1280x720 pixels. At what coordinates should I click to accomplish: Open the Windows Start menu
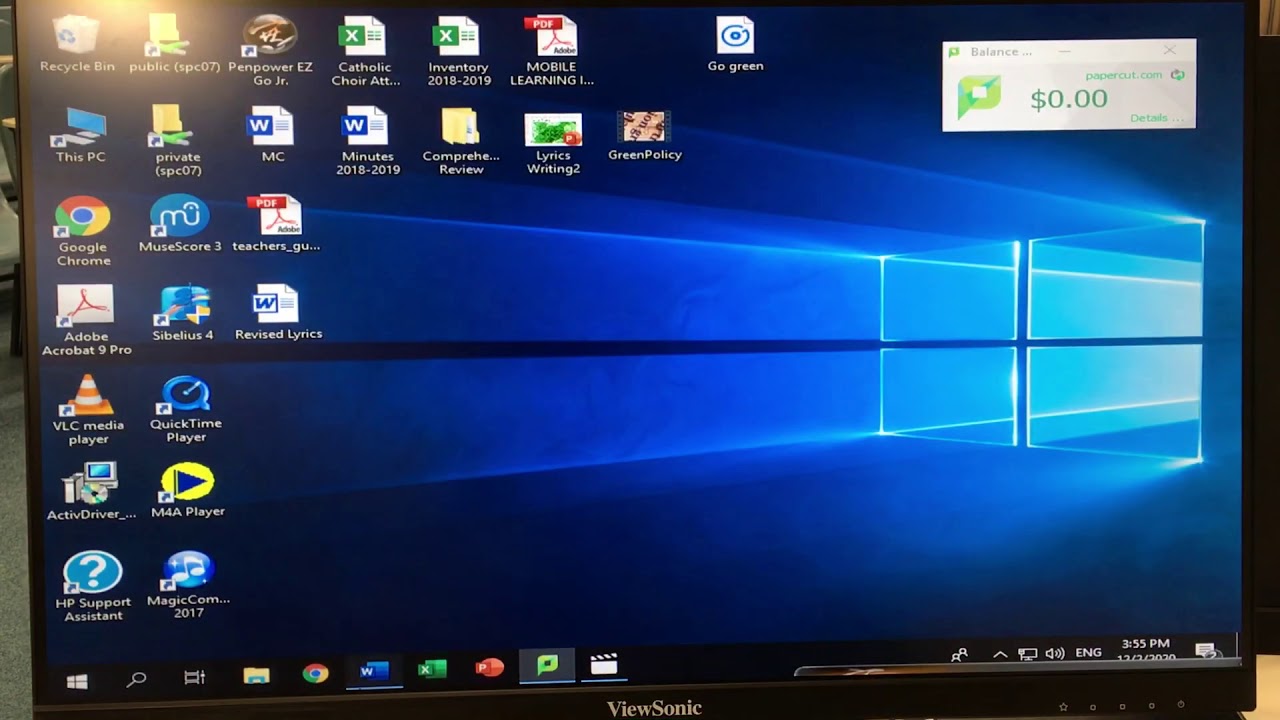(77, 681)
